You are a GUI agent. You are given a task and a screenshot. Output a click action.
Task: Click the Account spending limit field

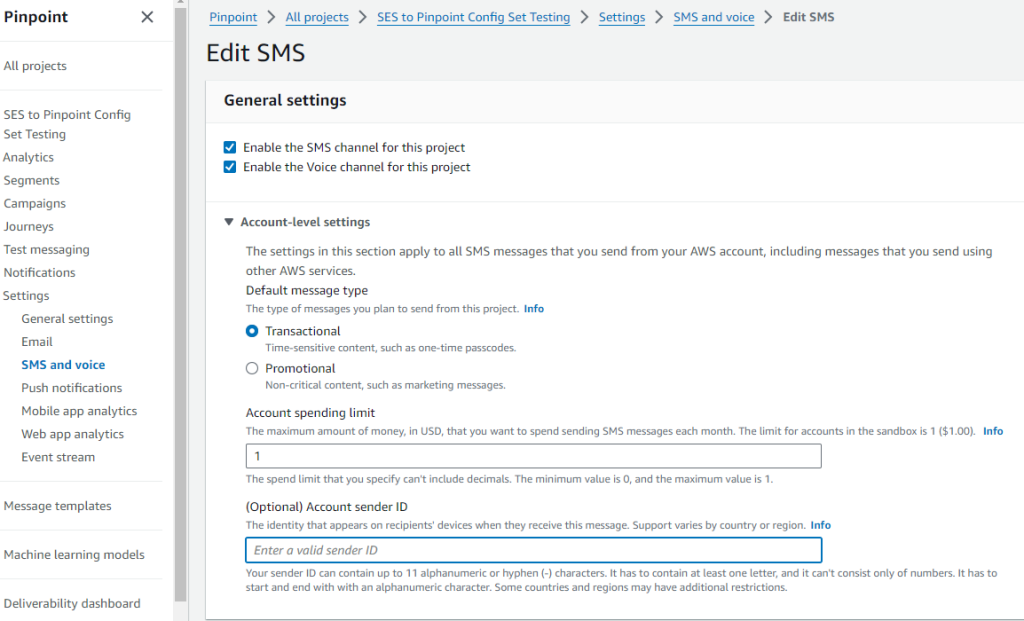[534, 456]
